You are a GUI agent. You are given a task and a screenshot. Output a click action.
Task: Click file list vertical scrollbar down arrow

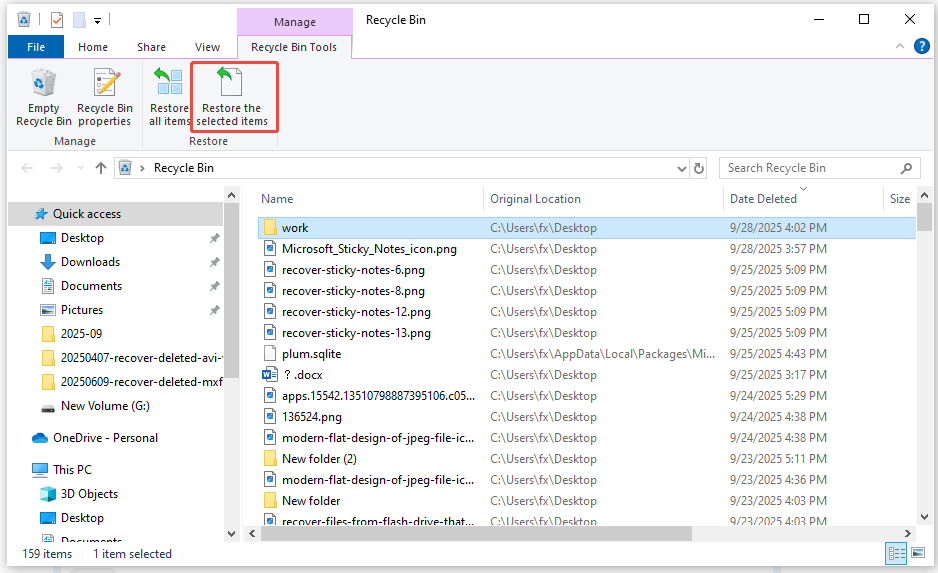coord(924,516)
